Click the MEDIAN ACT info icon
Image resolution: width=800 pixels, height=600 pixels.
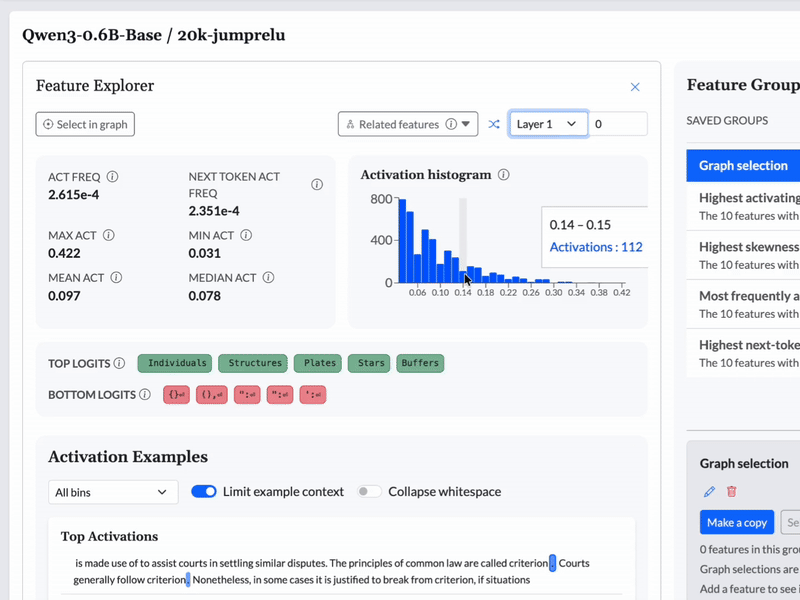pyautogui.click(x=268, y=278)
